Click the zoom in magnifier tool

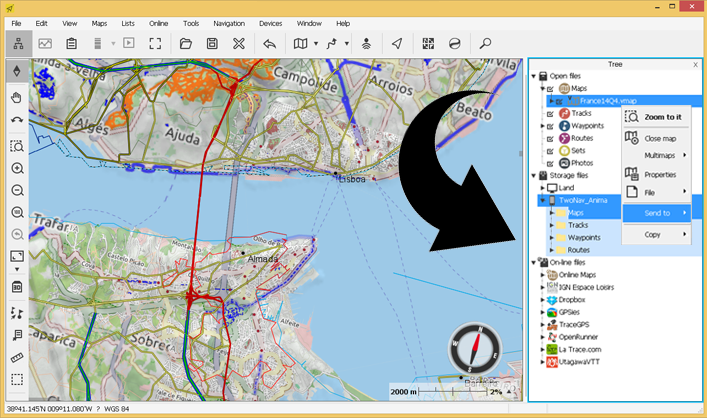pyautogui.click(x=17, y=169)
